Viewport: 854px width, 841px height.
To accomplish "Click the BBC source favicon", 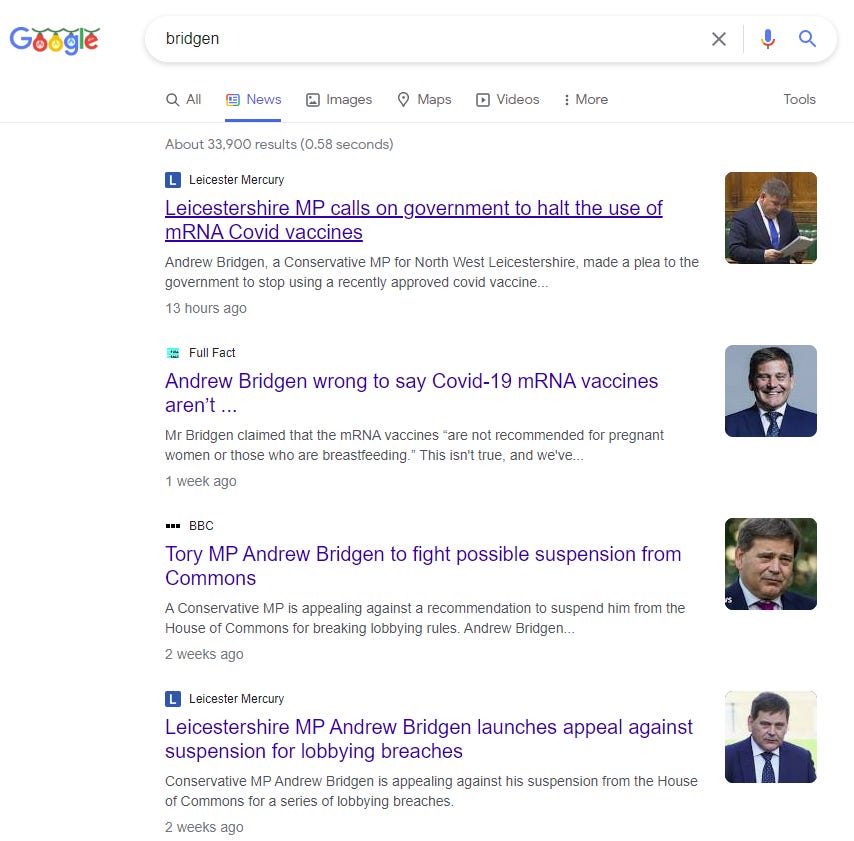I will pos(173,526).
